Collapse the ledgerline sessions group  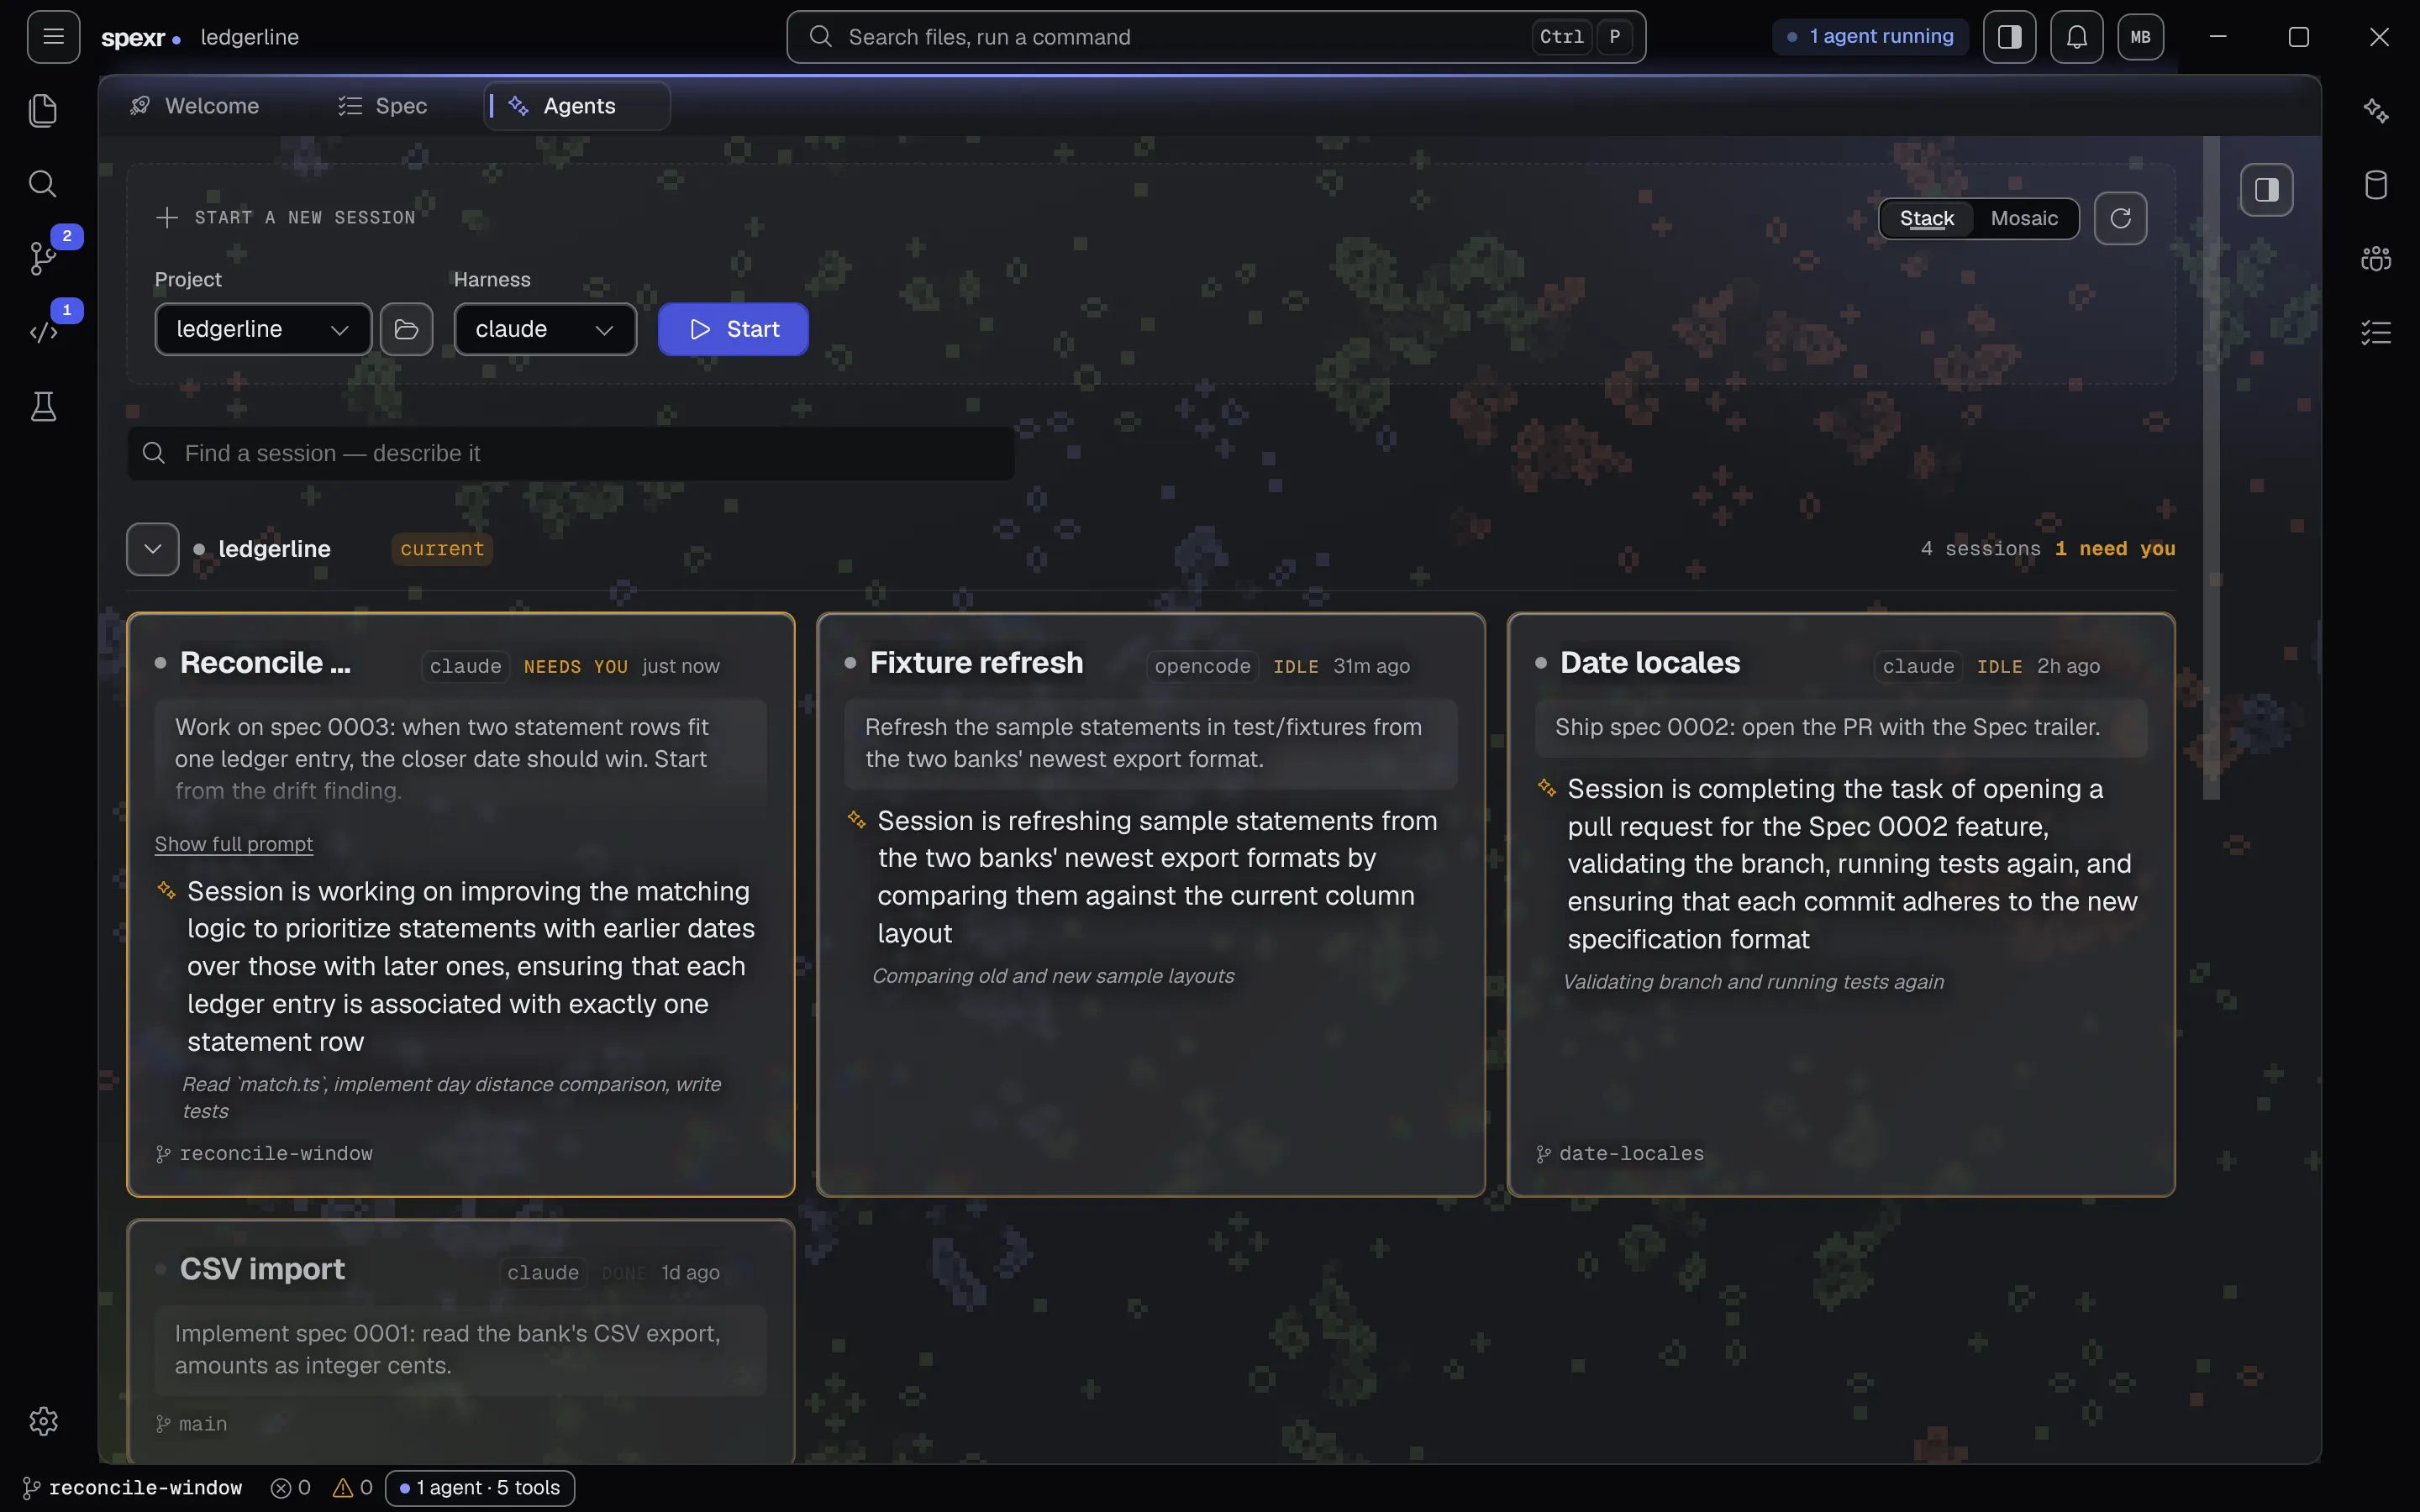153,549
